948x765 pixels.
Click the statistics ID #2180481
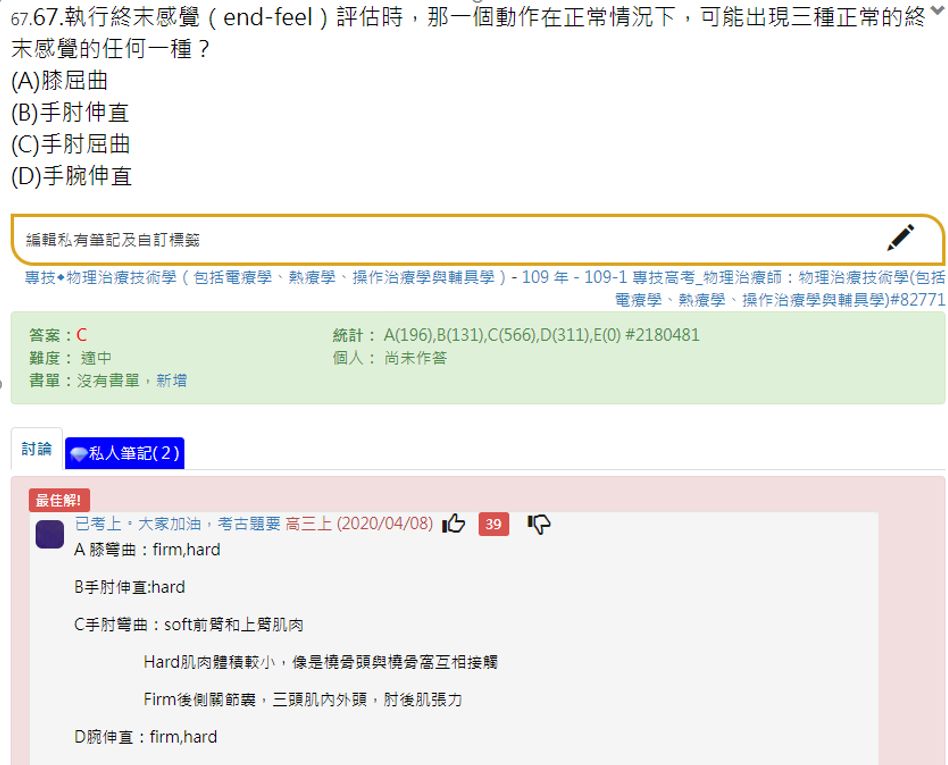pyautogui.click(x=661, y=335)
